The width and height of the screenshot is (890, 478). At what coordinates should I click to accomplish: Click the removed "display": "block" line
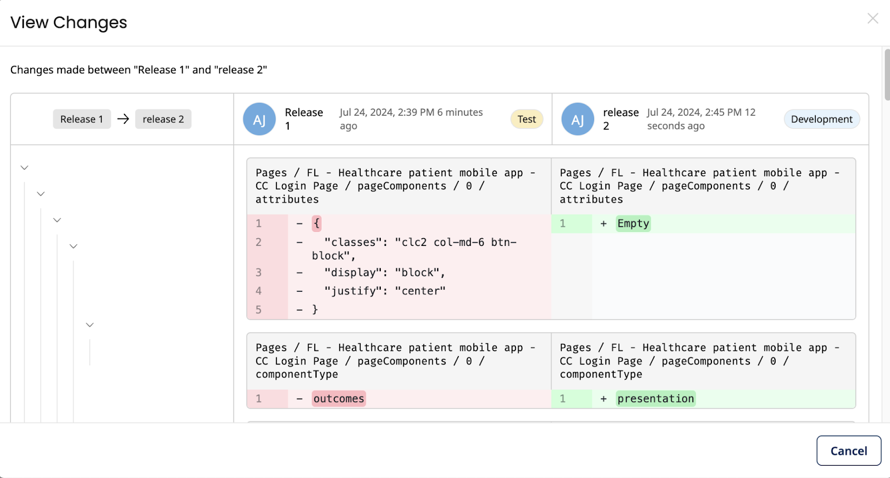[x=384, y=272]
